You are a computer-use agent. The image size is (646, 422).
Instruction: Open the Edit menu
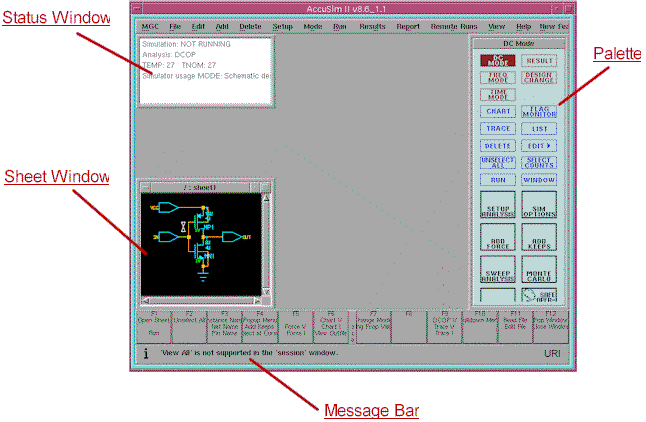pyautogui.click(x=198, y=26)
